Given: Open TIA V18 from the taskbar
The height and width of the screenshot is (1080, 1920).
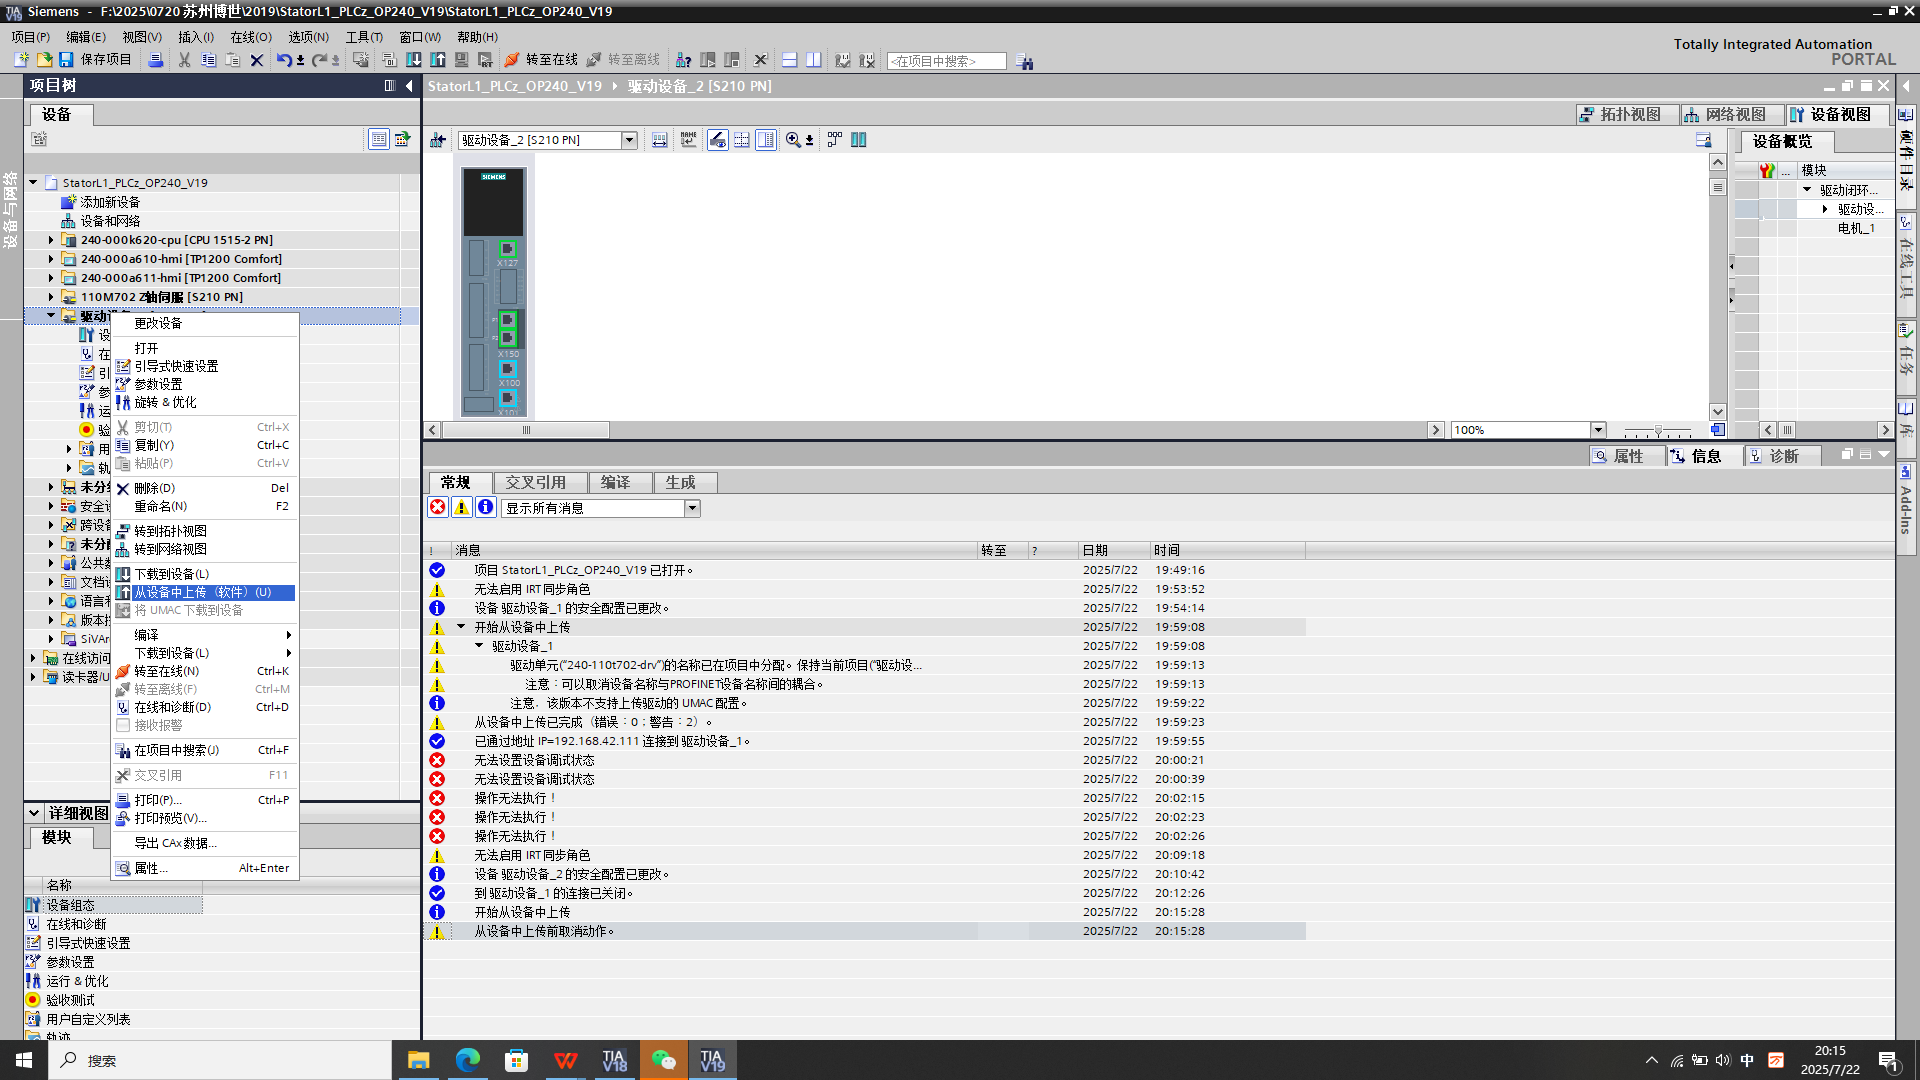Looking at the screenshot, I should tap(614, 1060).
